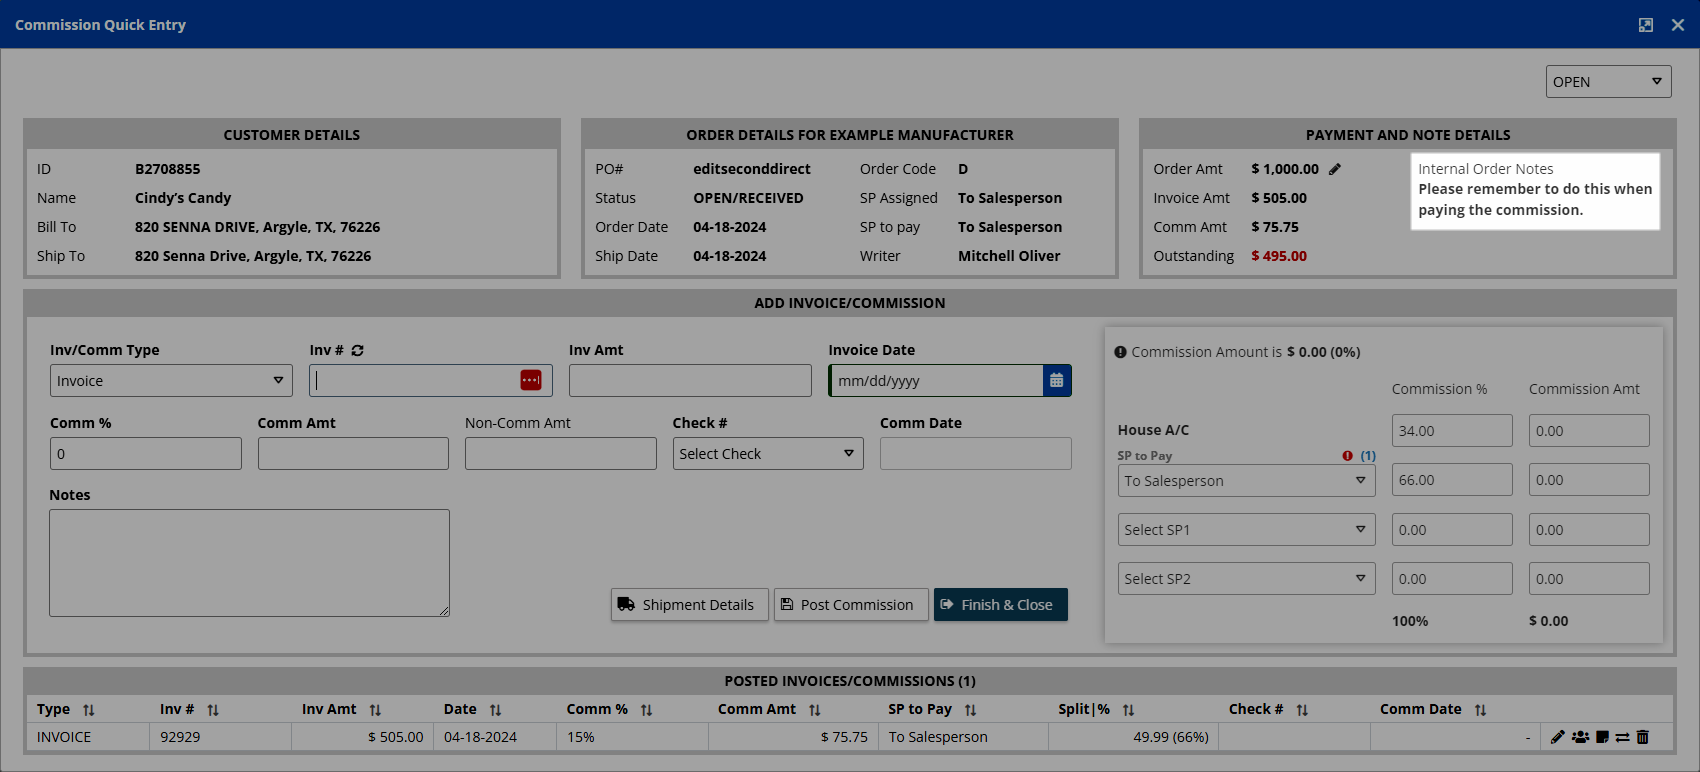Image resolution: width=1700 pixels, height=772 pixels.
Task: Click the pencil icon beside Order Amt
Action: [x=1335, y=169]
